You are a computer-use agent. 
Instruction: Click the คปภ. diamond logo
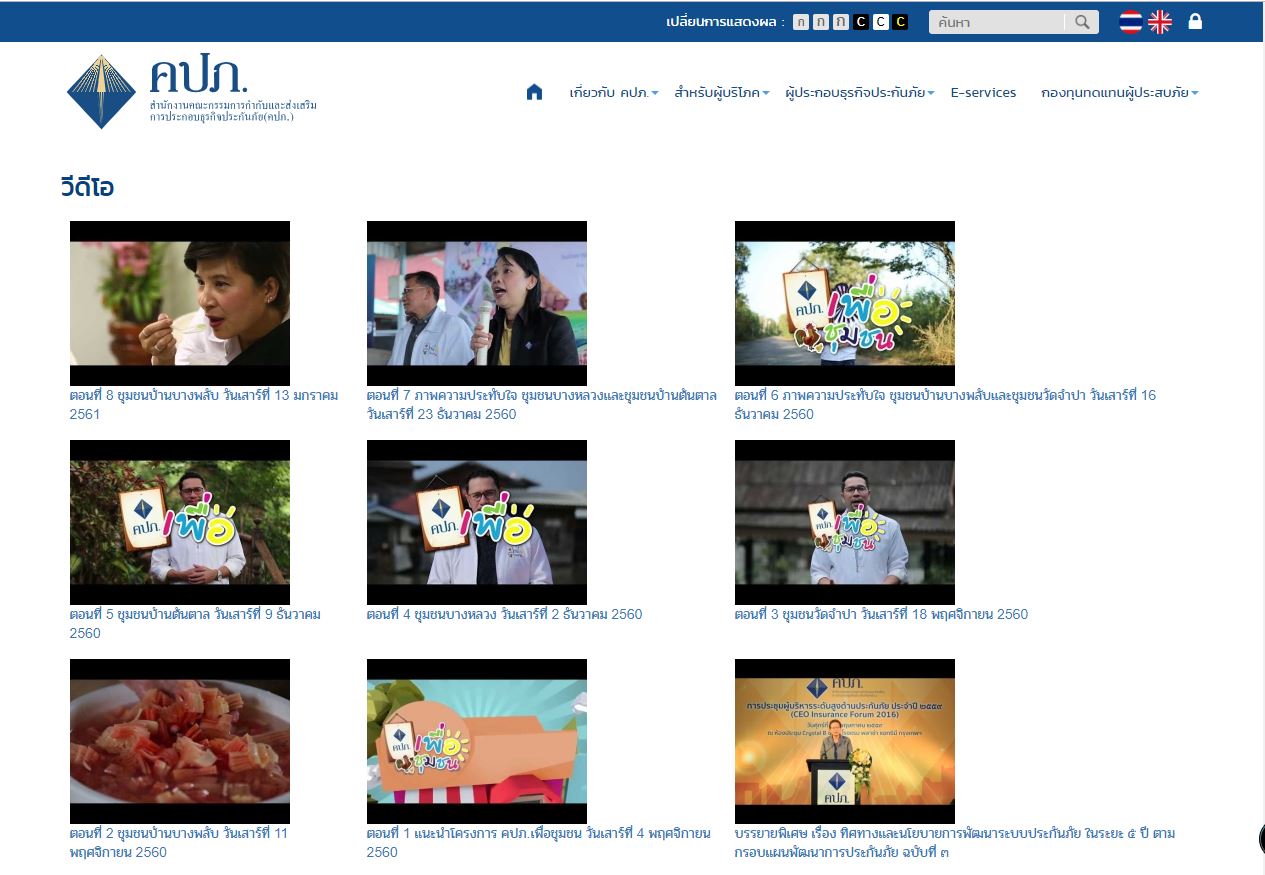tap(101, 92)
